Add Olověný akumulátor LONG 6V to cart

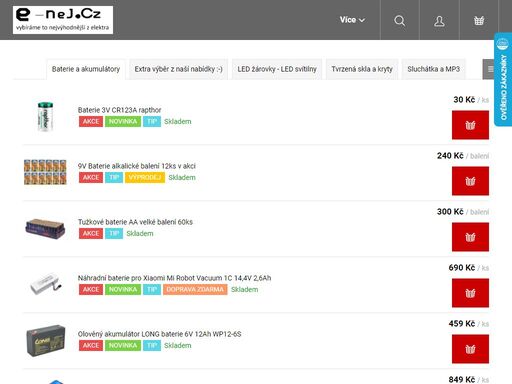tap(470, 349)
